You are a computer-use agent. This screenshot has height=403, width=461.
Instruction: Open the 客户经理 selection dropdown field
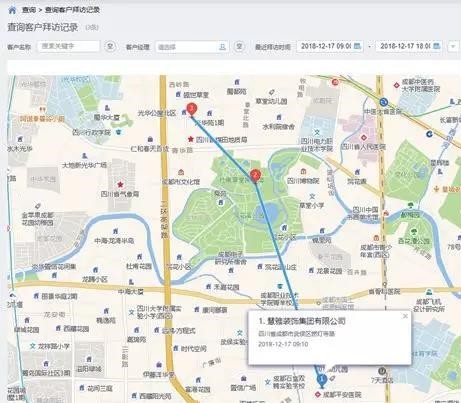pos(191,47)
